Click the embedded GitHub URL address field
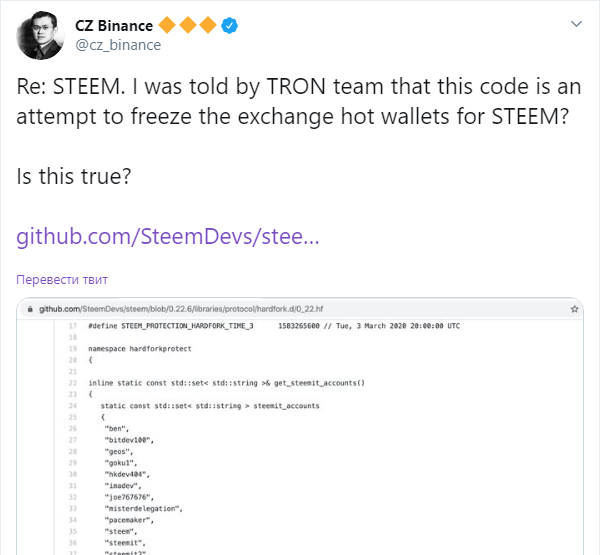The height and width of the screenshot is (555, 604). [200, 311]
